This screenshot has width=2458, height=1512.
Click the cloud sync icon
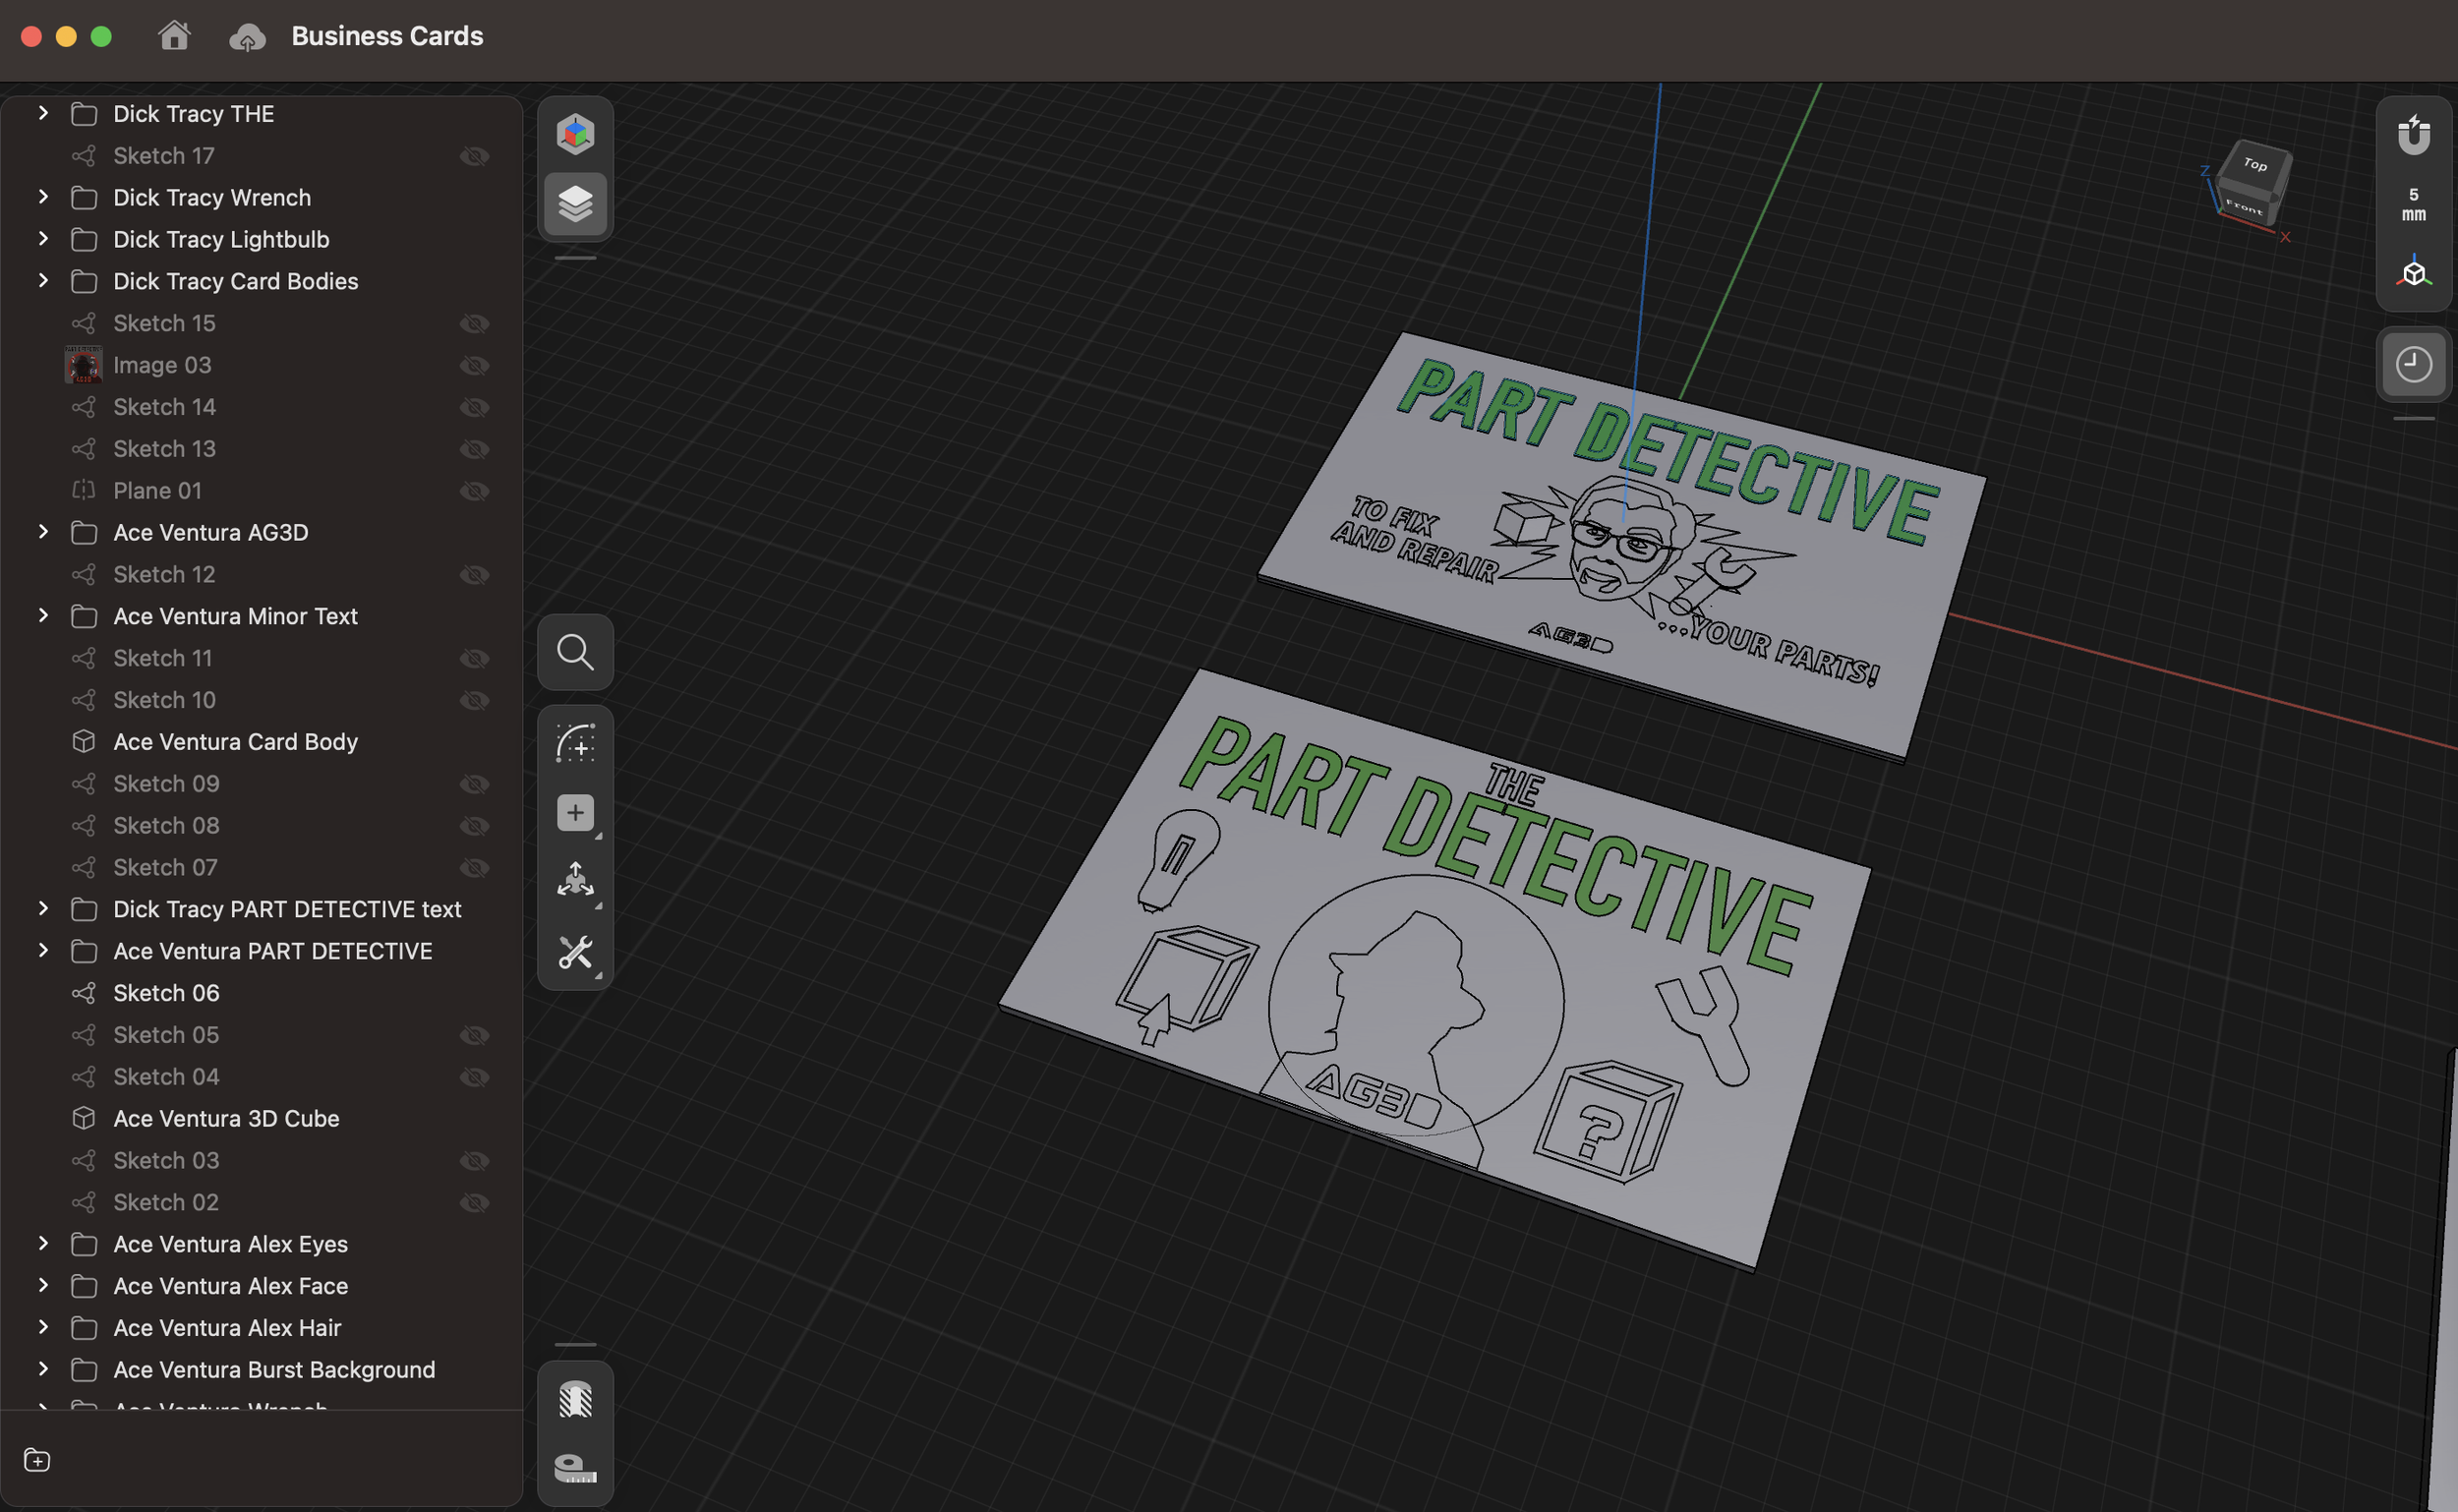click(x=247, y=38)
